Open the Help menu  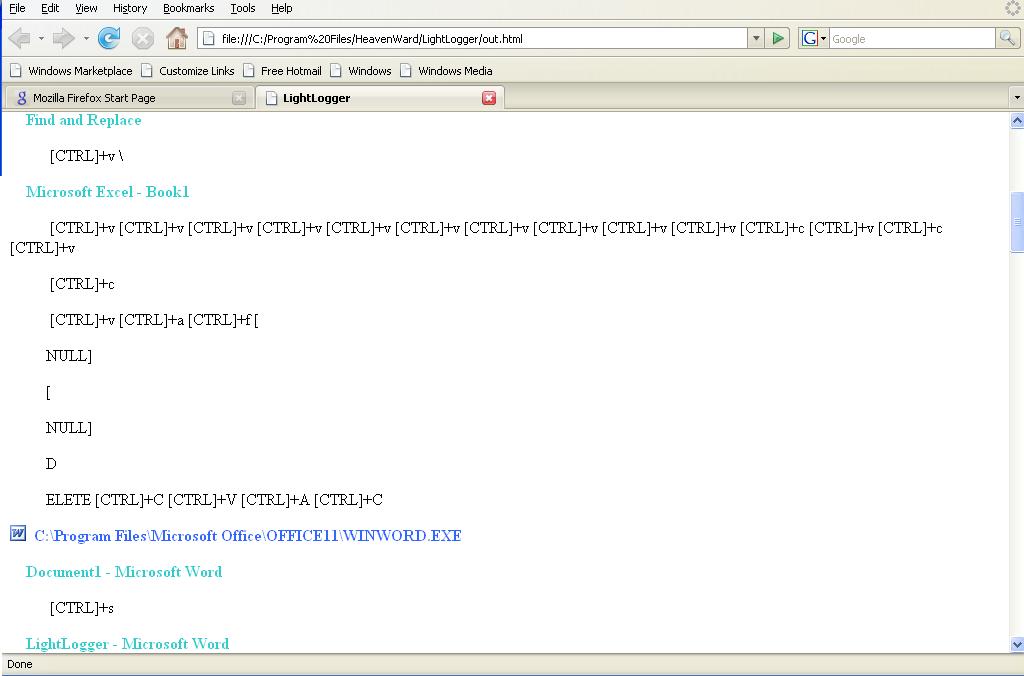pyautogui.click(x=281, y=8)
